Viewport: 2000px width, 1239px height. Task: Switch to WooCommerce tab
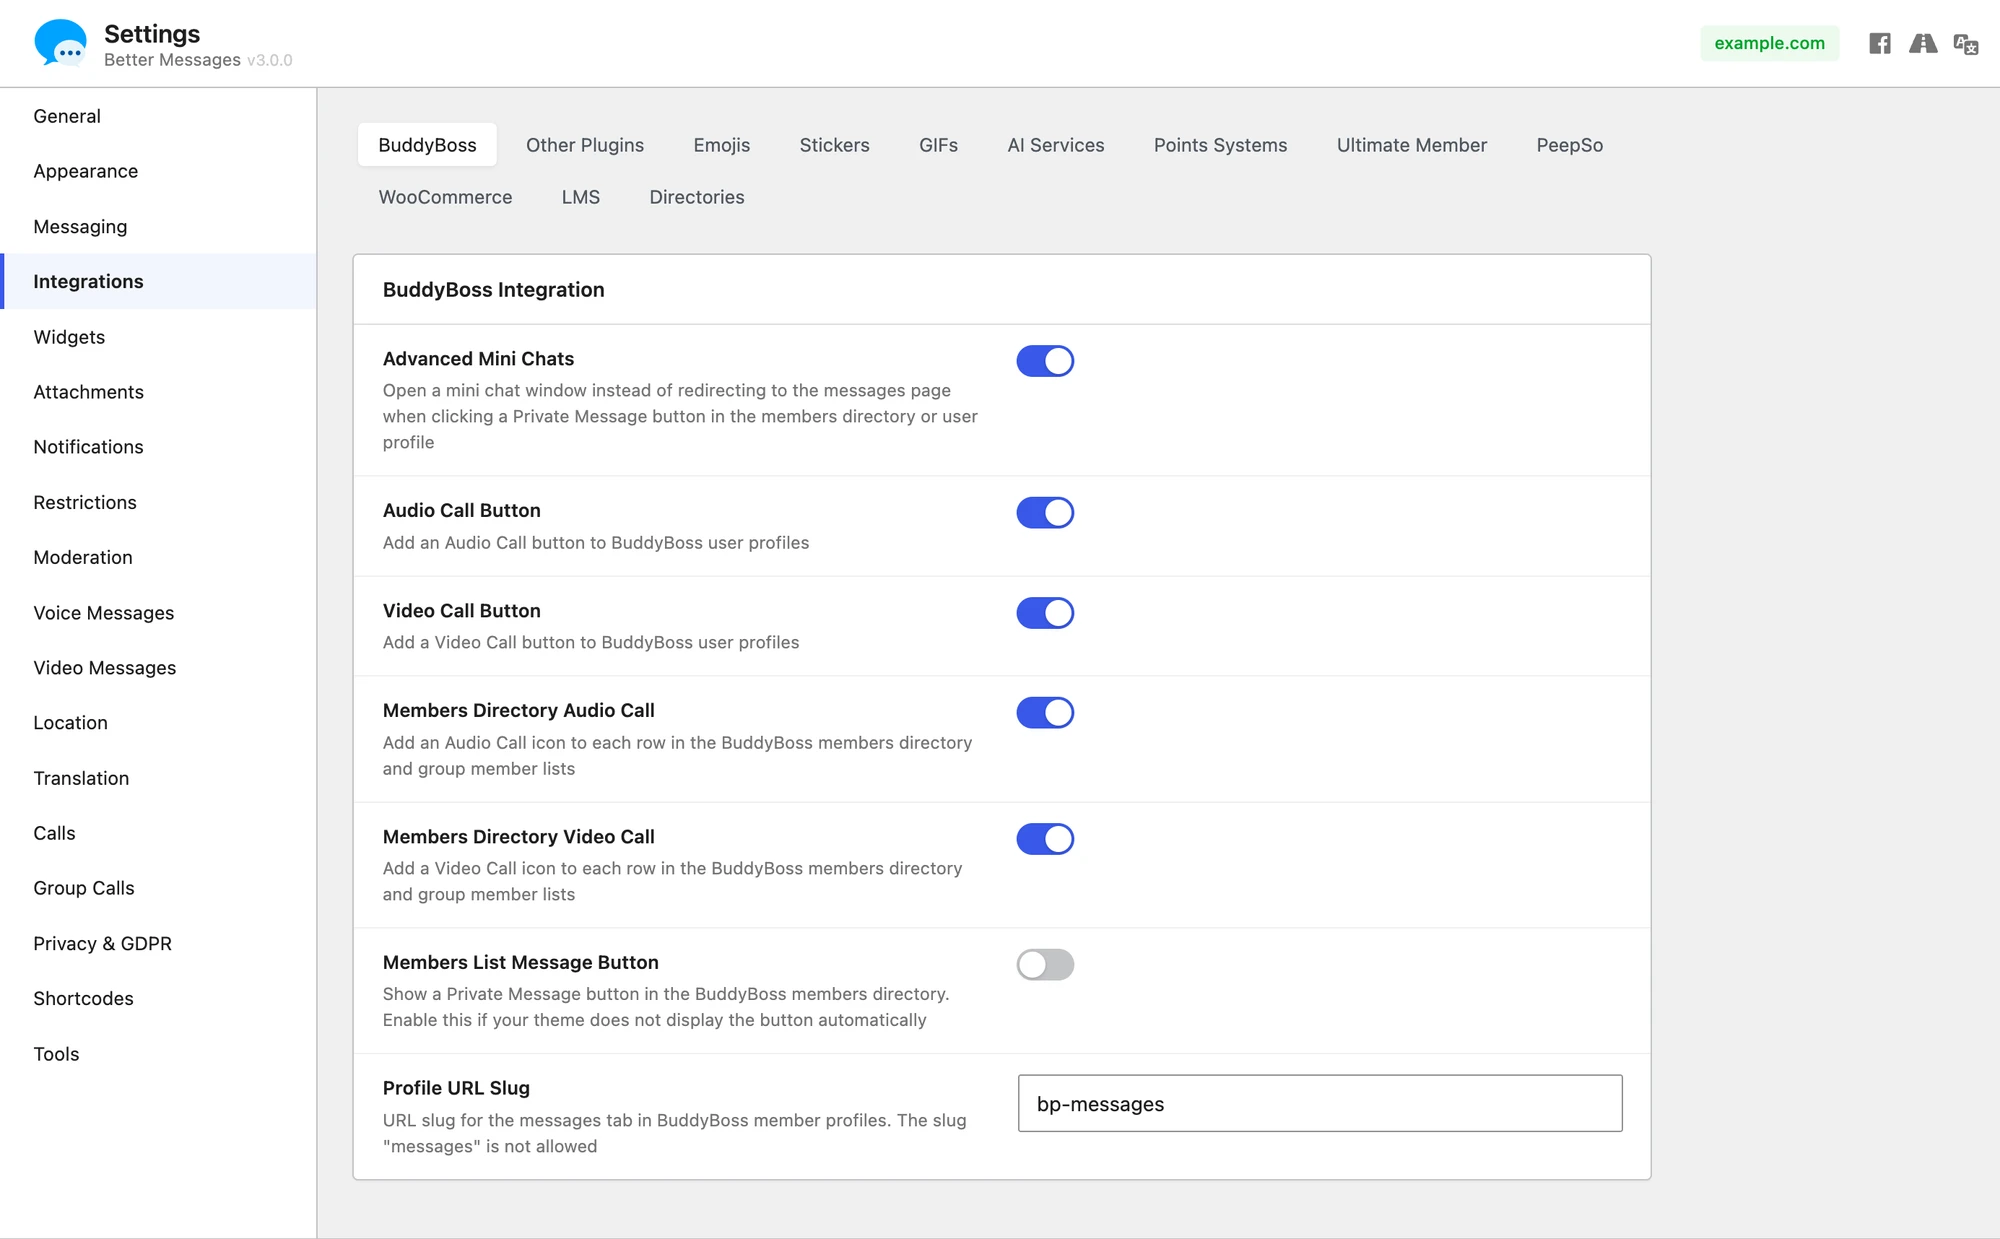445,197
